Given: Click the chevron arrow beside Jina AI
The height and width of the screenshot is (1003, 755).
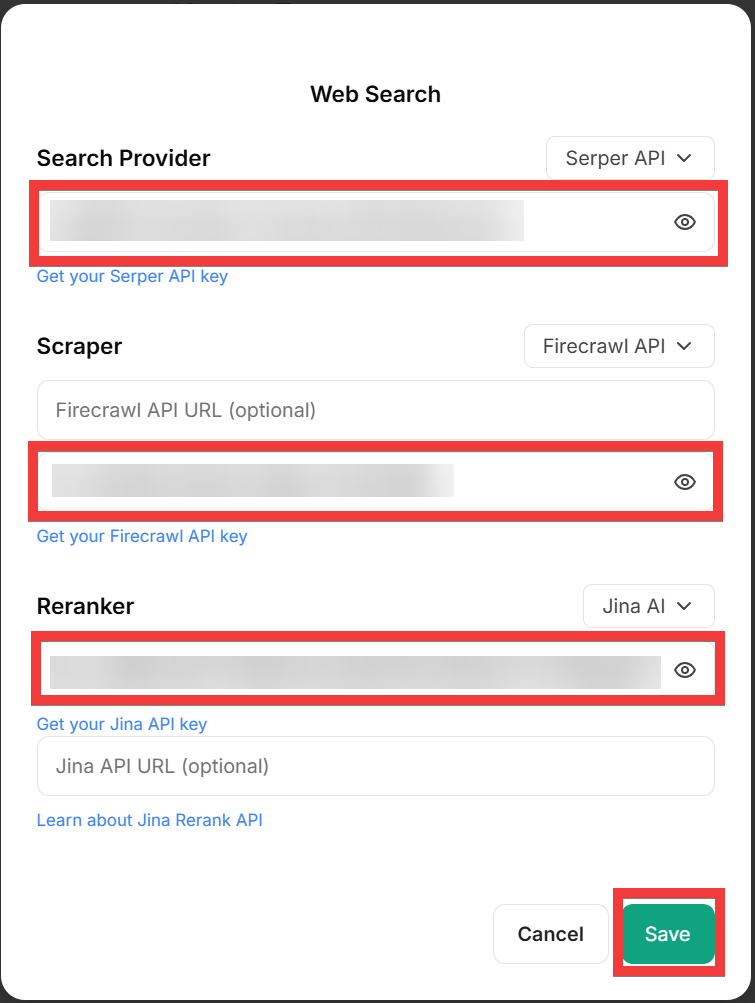Looking at the screenshot, I should pyautogui.click(x=685, y=606).
